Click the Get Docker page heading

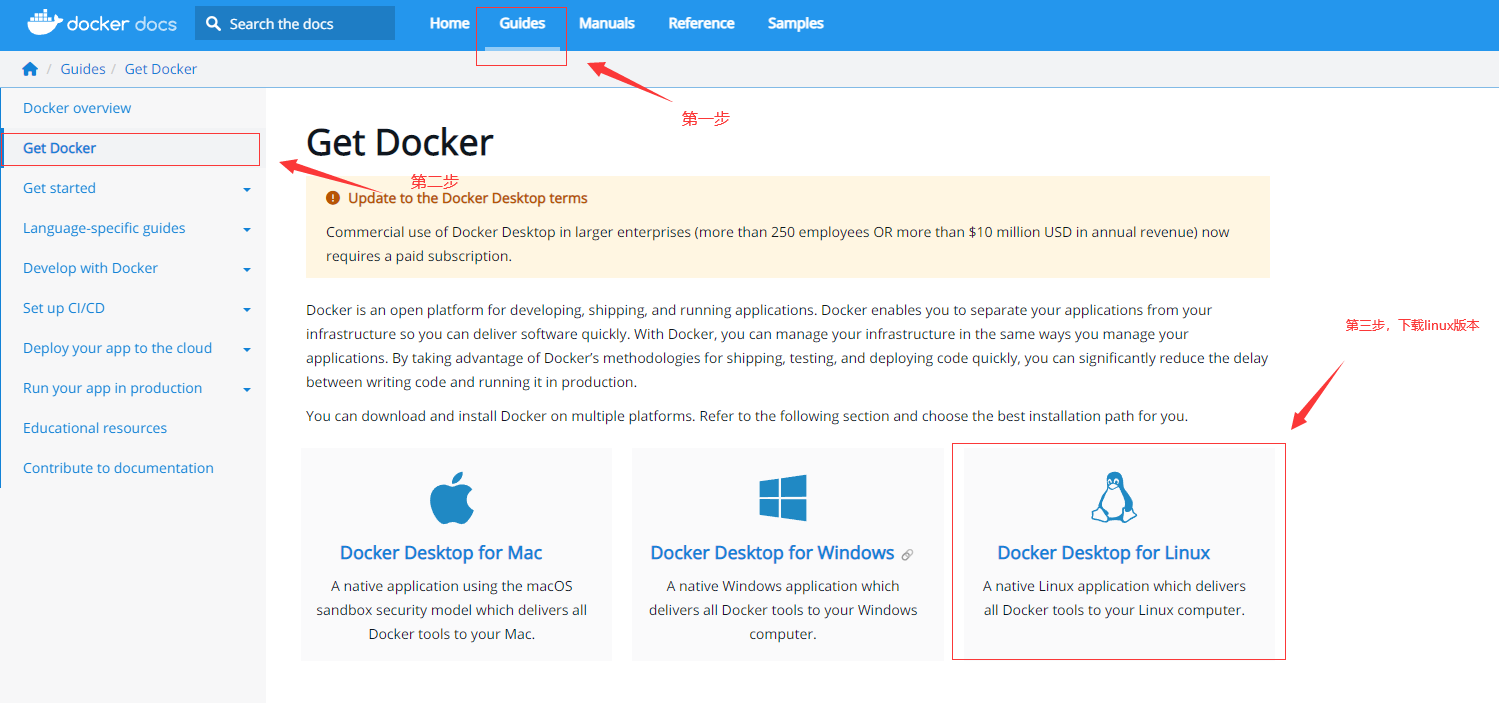(400, 142)
